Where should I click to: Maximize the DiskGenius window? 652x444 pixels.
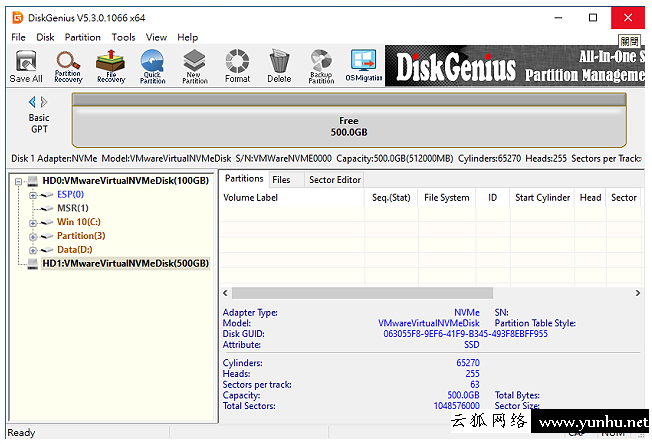tap(593, 18)
